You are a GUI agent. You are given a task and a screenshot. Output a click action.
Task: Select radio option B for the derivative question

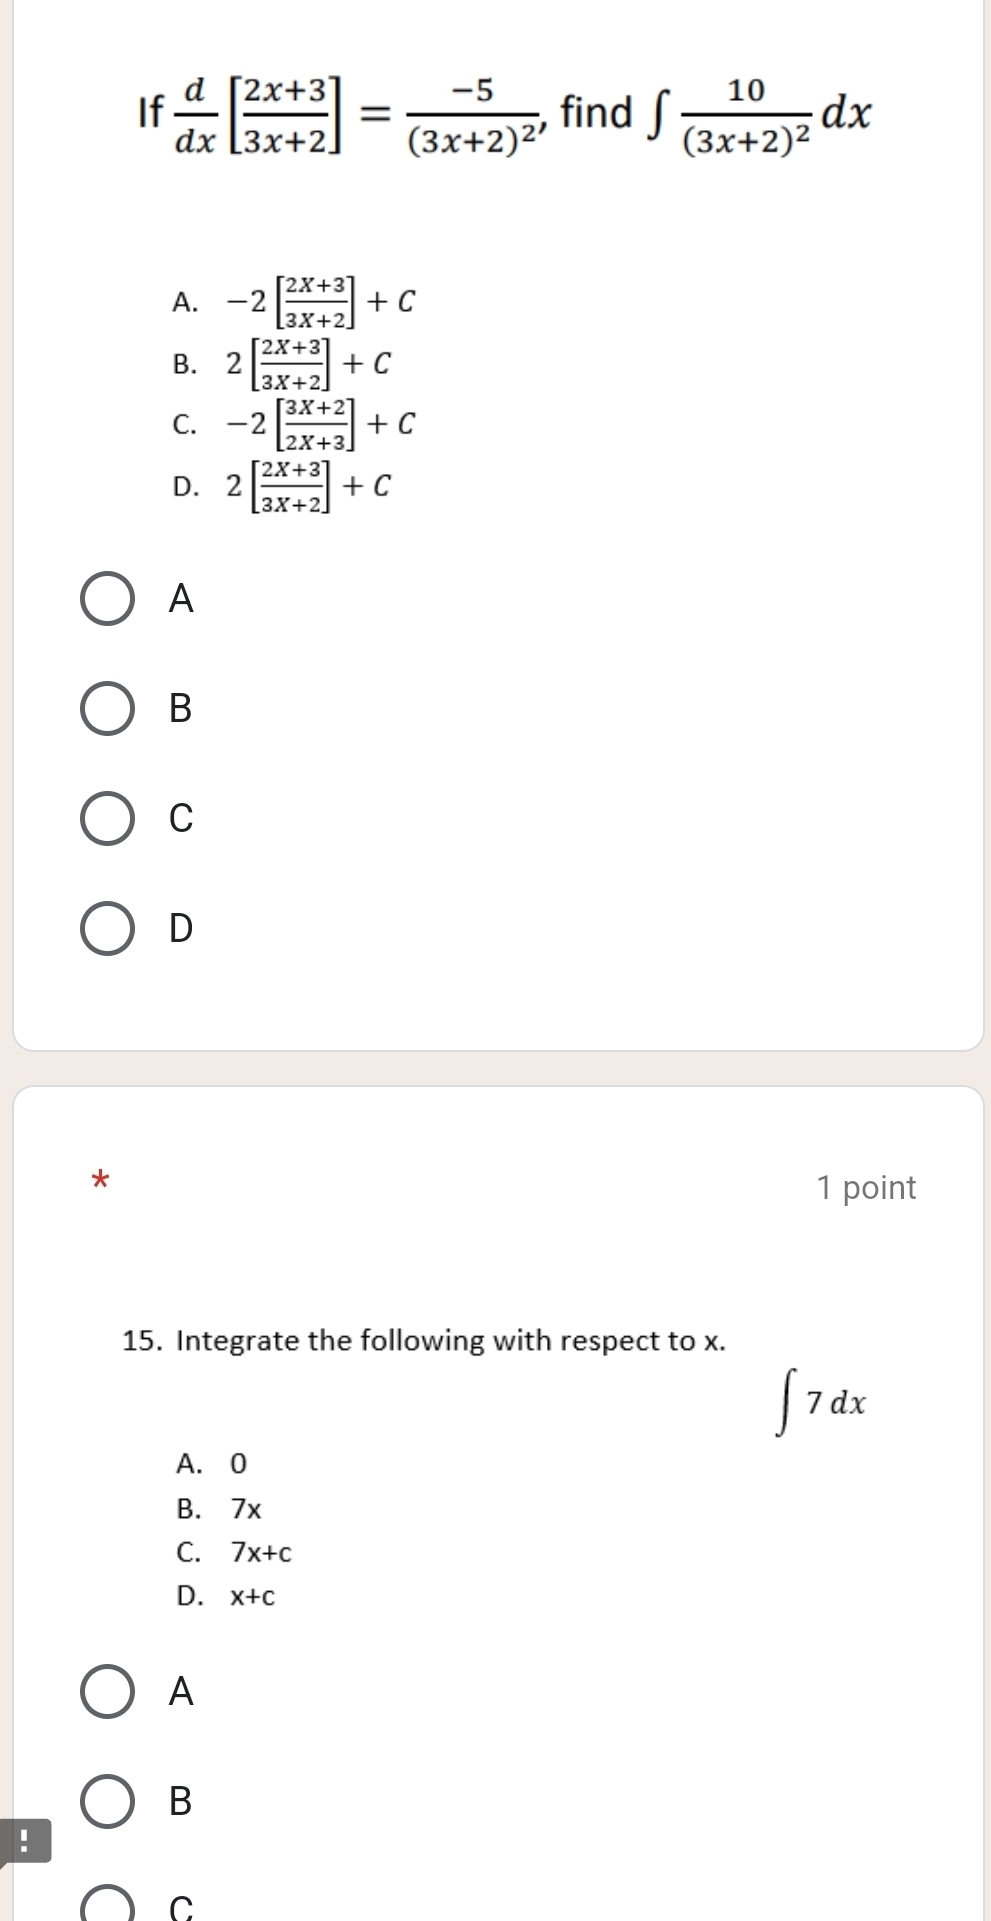pos(107,709)
